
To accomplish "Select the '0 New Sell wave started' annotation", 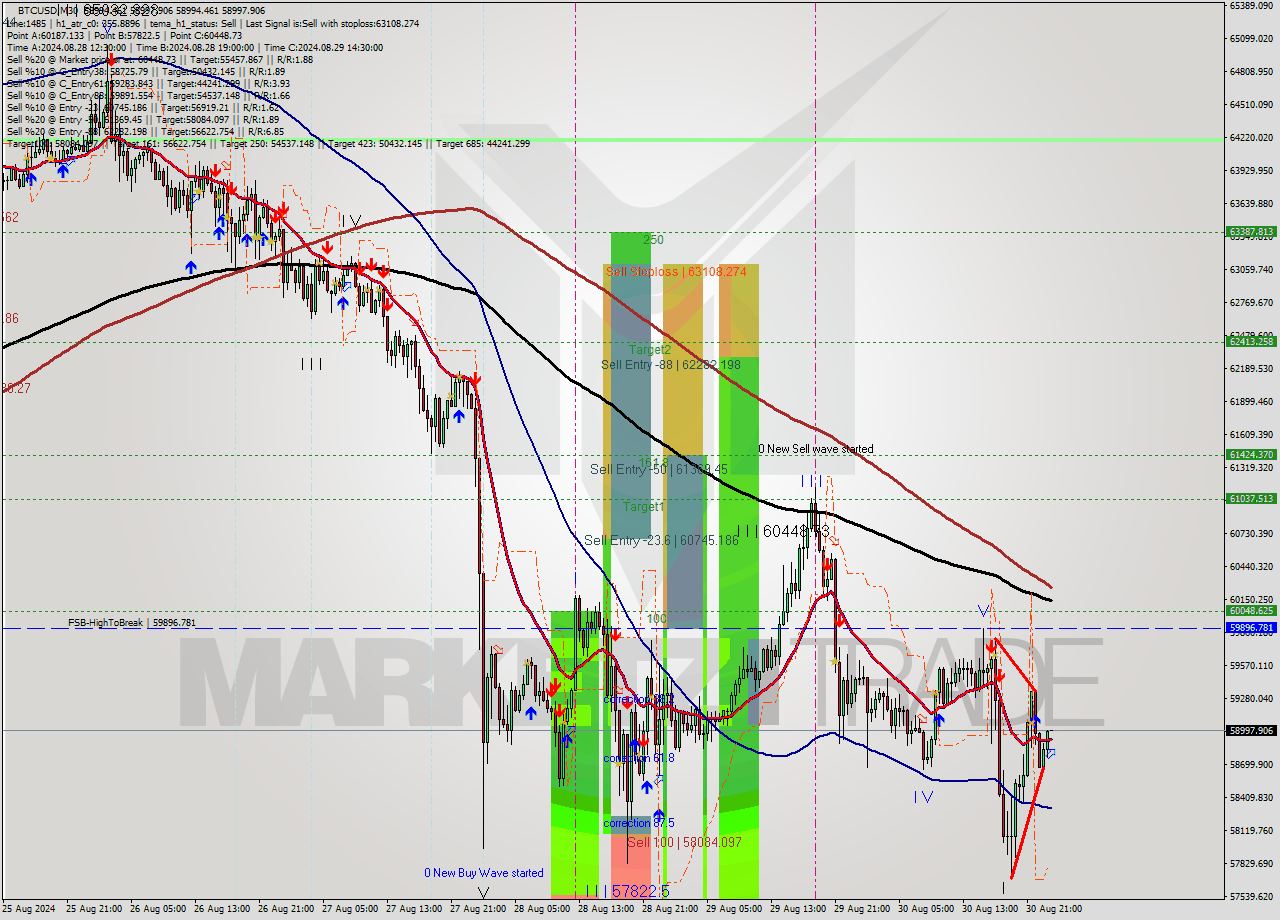I will pos(815,449).
